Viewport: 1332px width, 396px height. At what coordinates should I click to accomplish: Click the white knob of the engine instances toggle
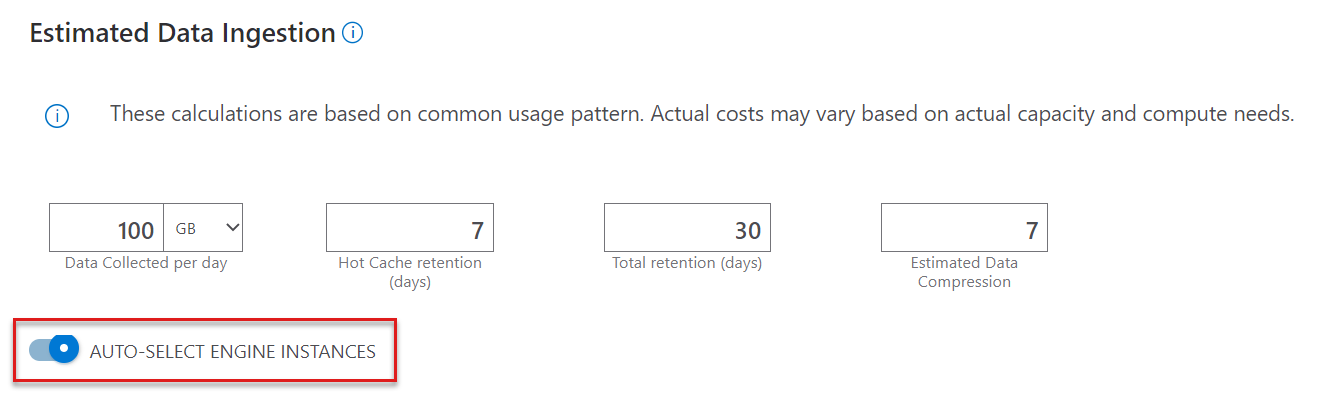pos(65,350)
